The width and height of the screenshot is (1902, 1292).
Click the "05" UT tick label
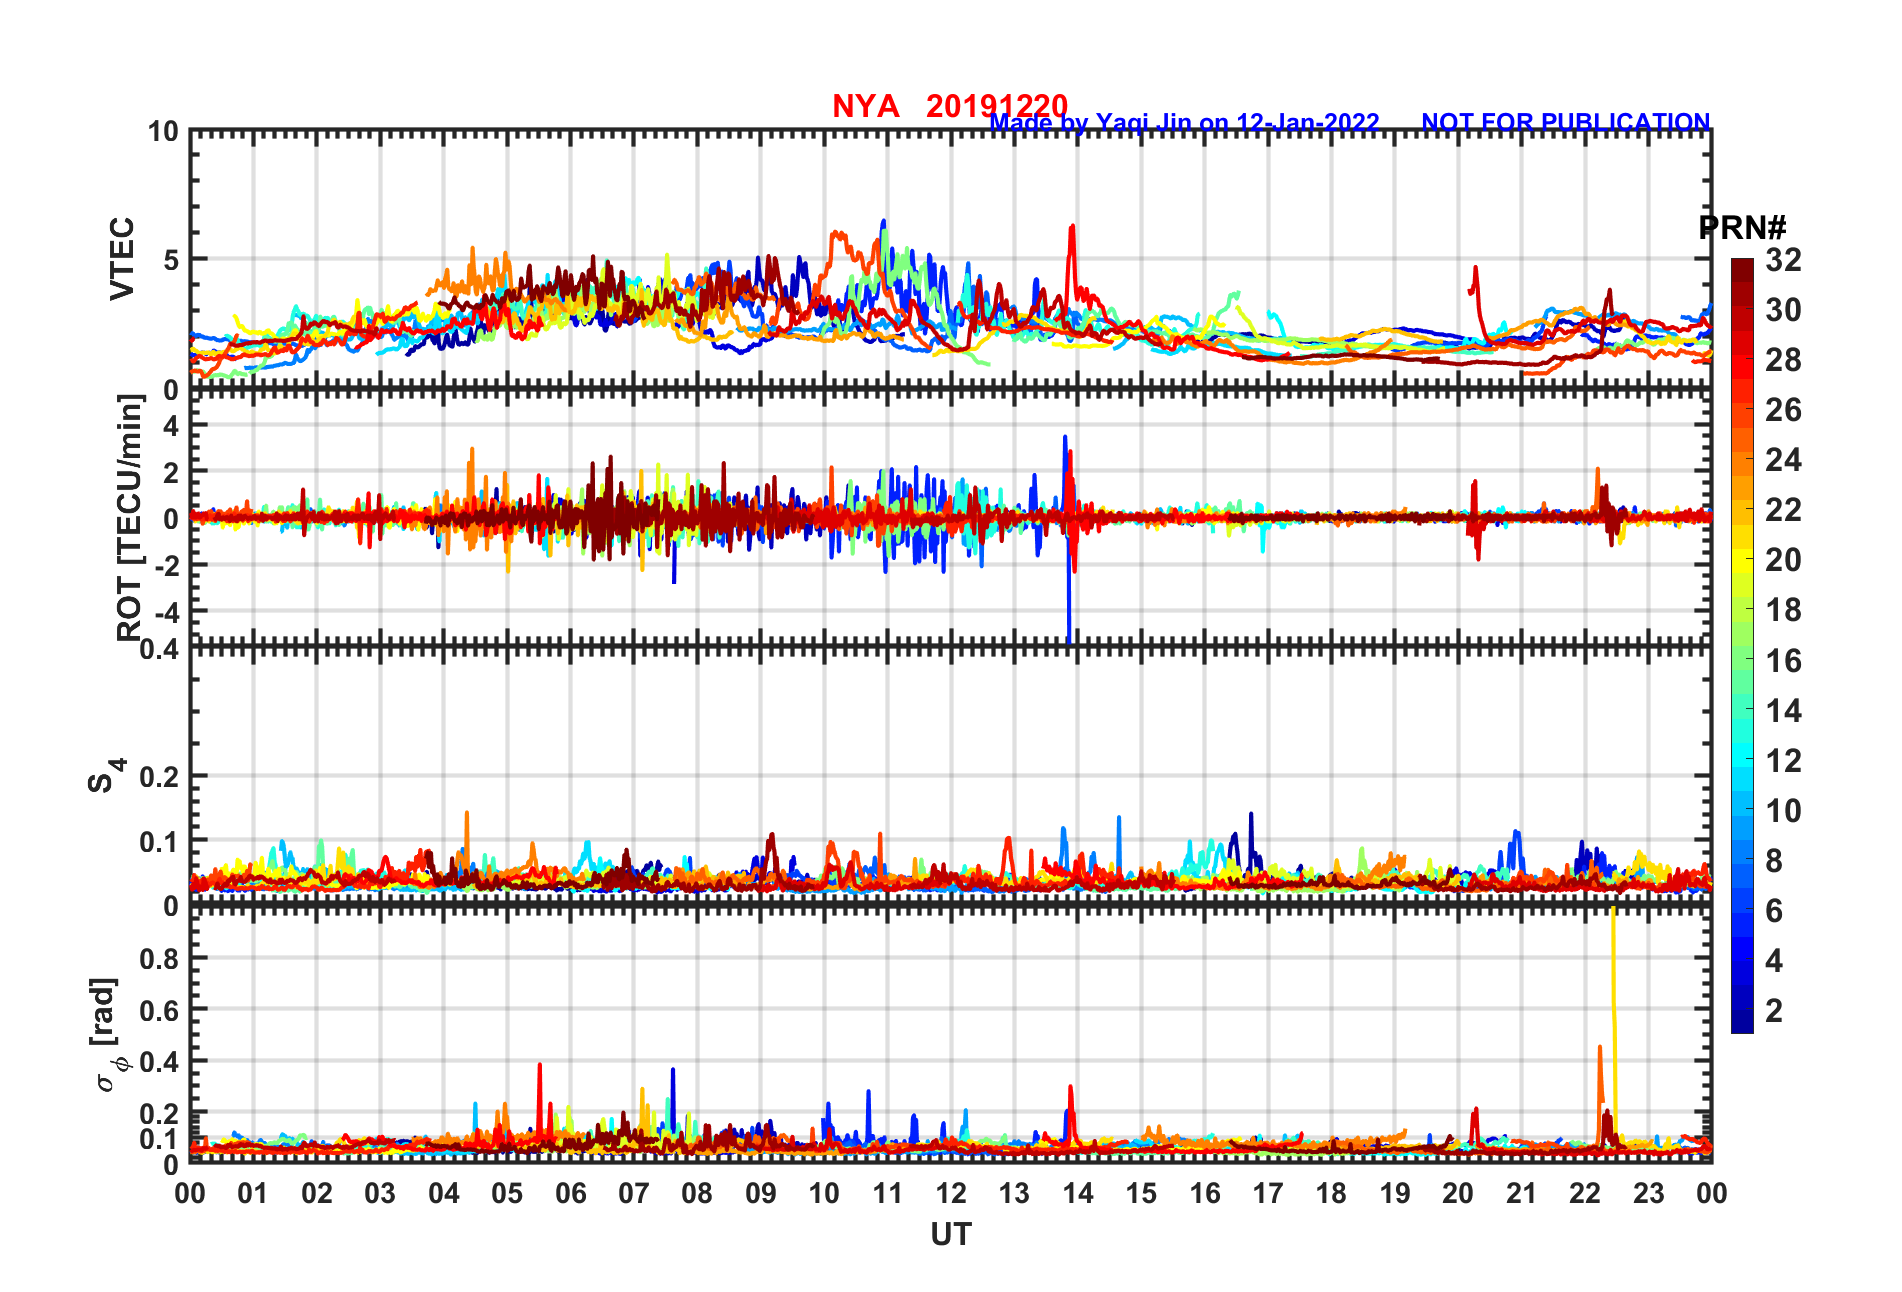(x=507, y=1193)
